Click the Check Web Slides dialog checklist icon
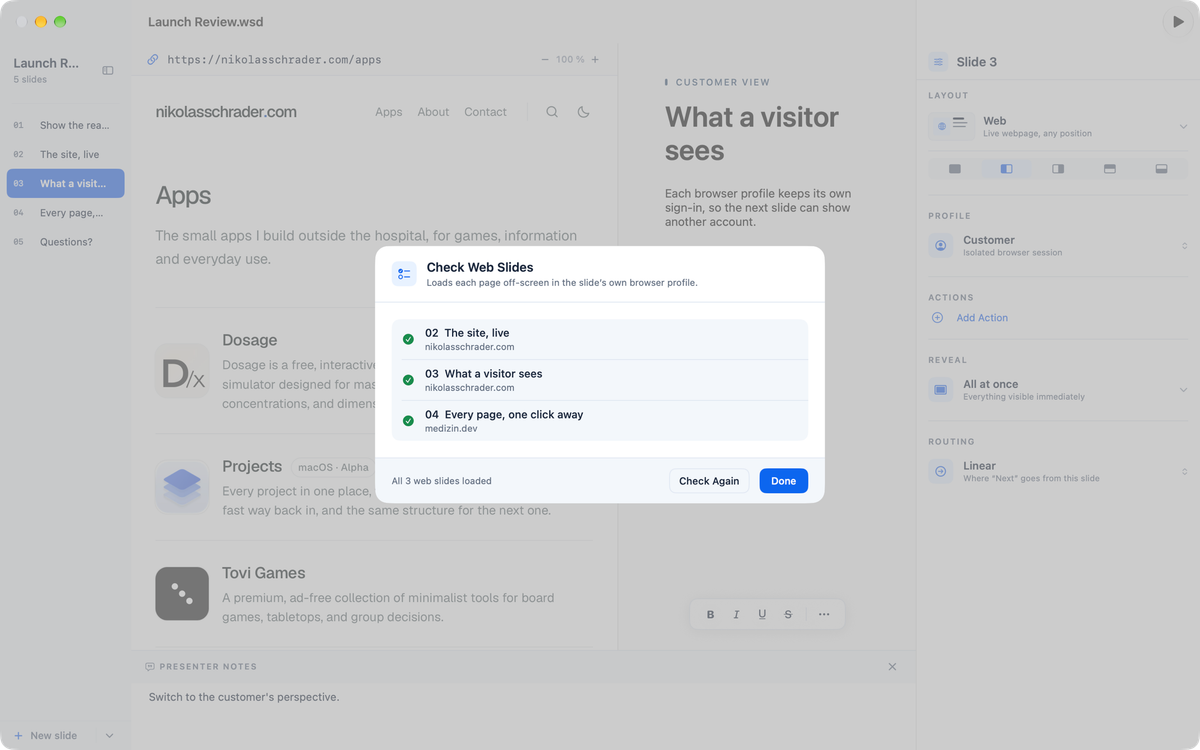The height and width of the screenshot is (750, 1200). (x=404, y=274)
